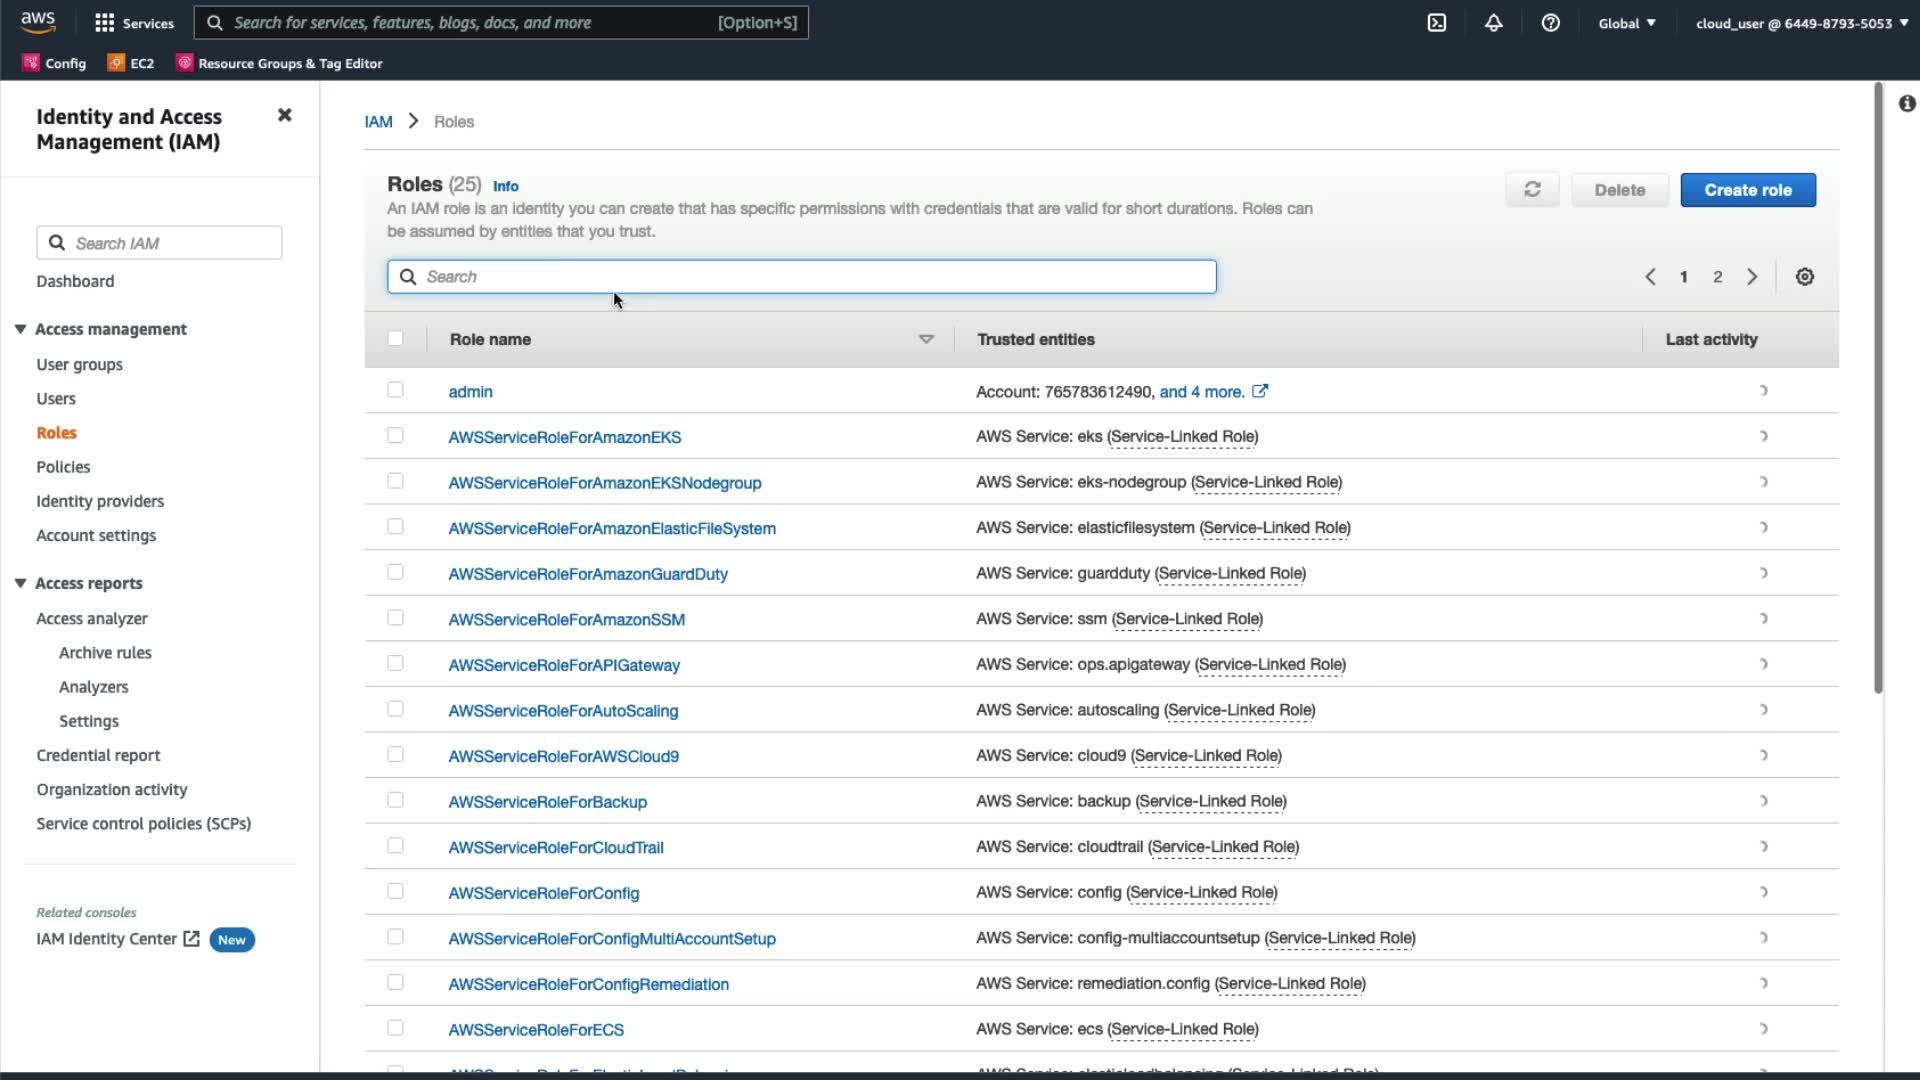Check the AWSServiceRoleForAmazonEKS row

click(395, 436)
